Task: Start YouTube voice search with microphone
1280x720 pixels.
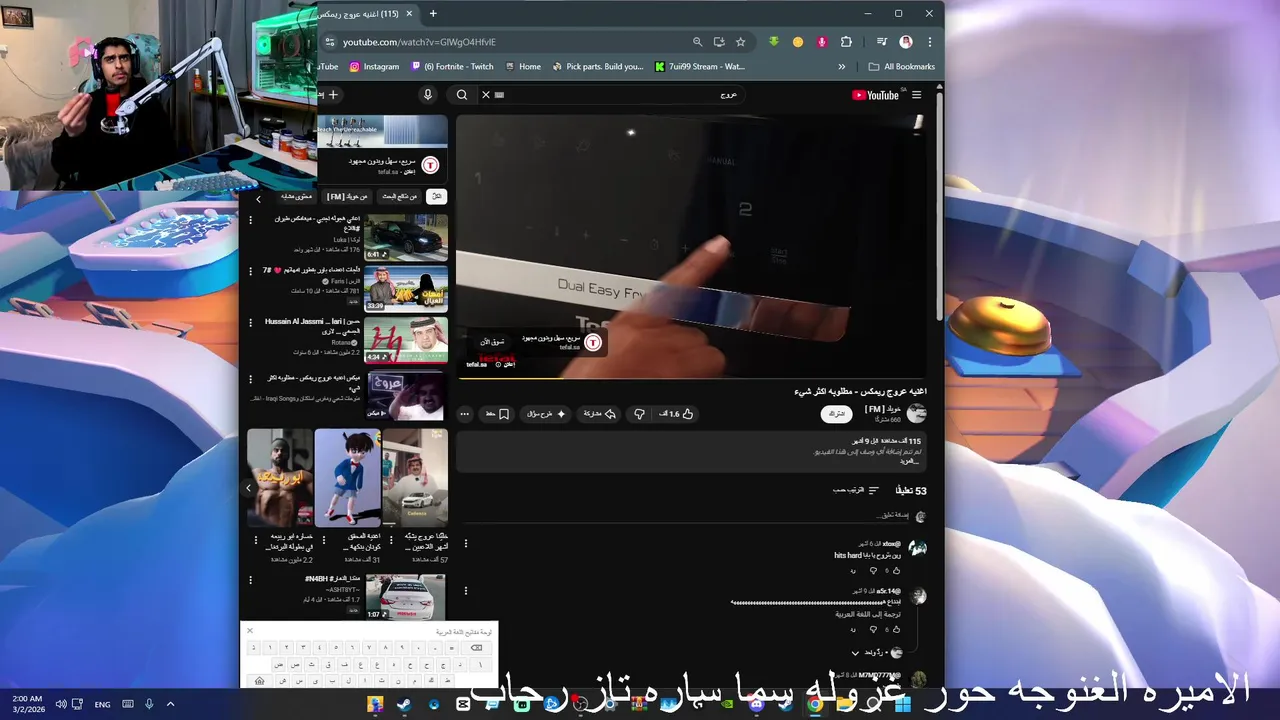Action: coord(428,95)
